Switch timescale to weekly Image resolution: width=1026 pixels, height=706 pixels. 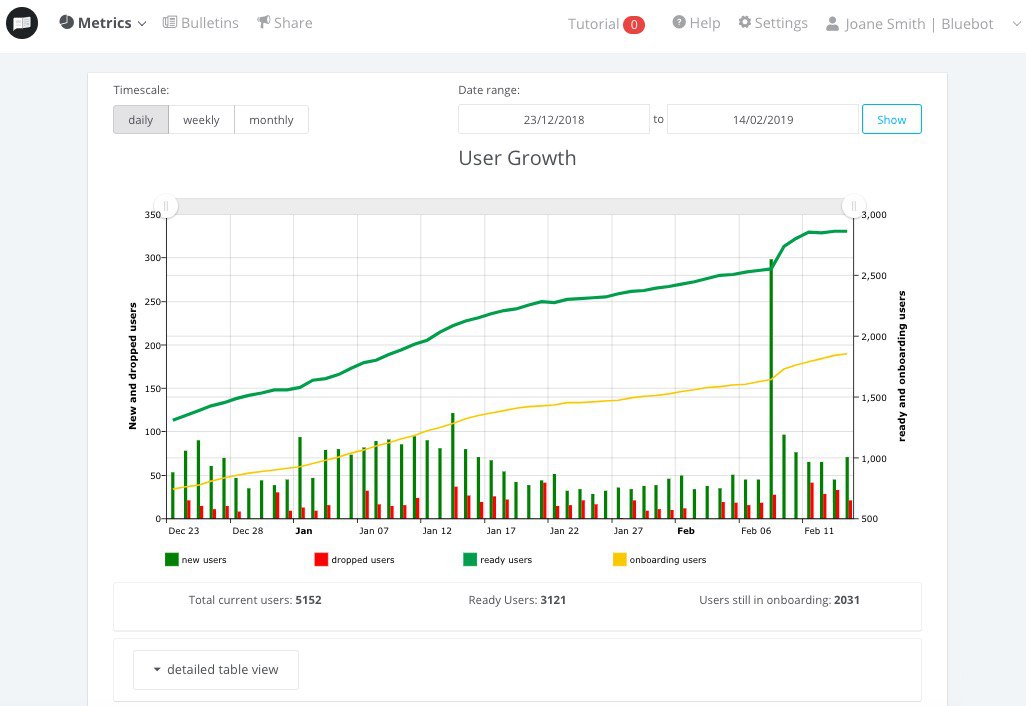(x=202, y=120)
